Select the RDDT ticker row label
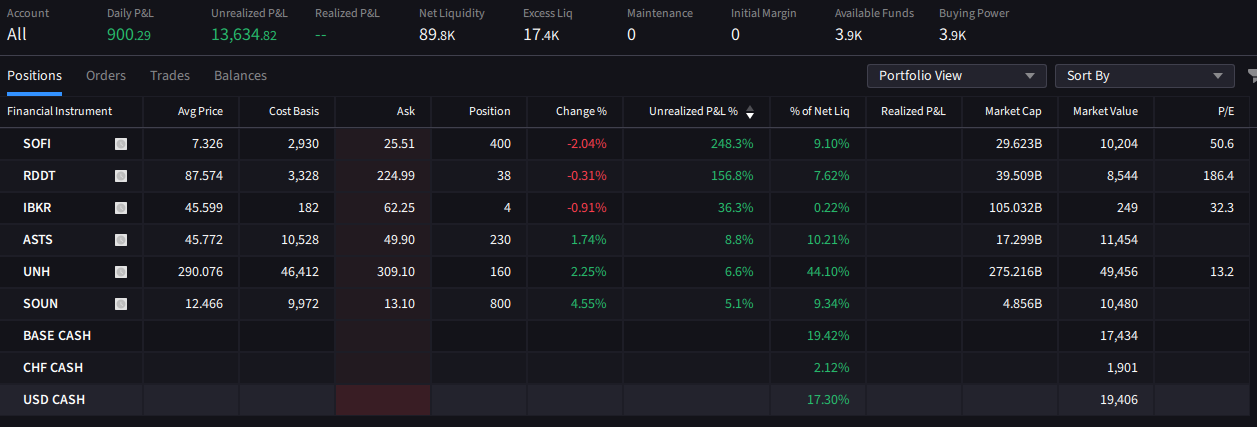Viewport: 1257px width, 427px height. tap(38, 176)
